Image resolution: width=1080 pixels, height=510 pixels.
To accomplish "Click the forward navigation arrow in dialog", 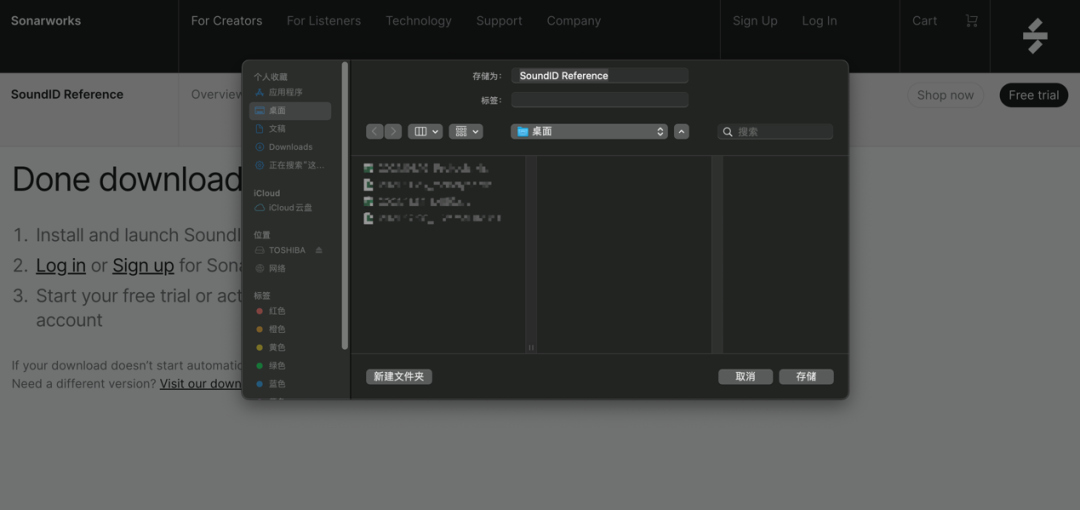I will tap(393, 132).
